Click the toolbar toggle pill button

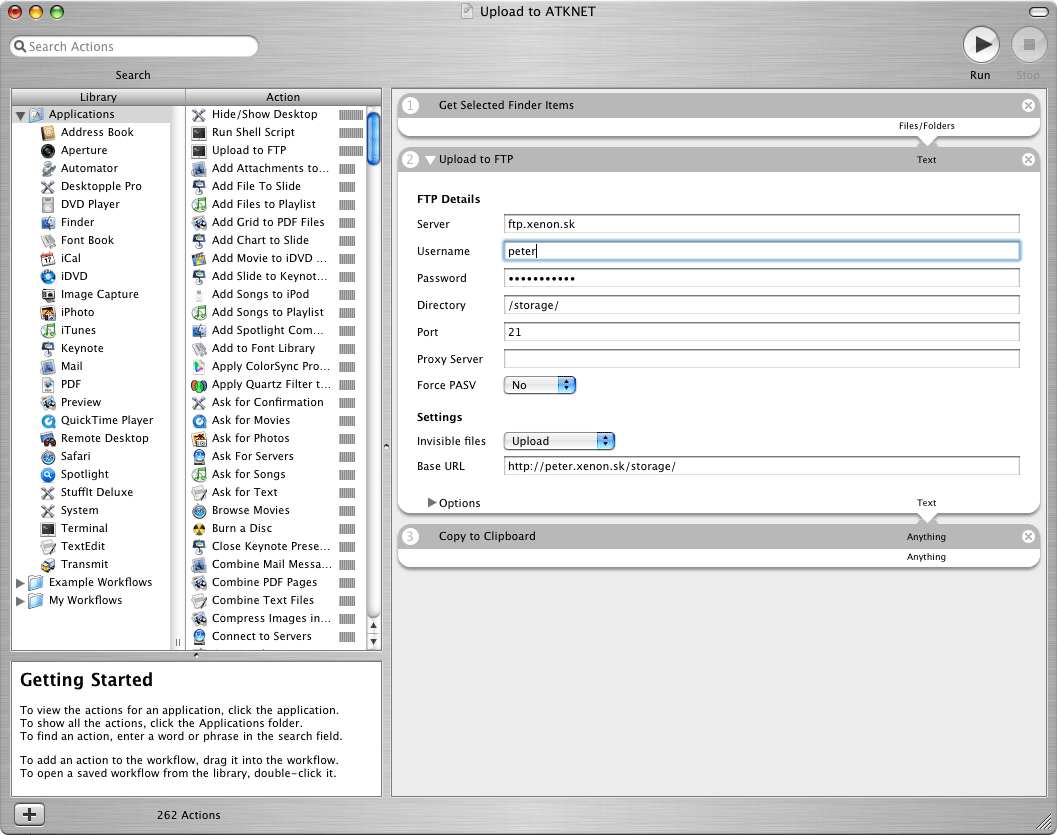(x=1039, y=11)
